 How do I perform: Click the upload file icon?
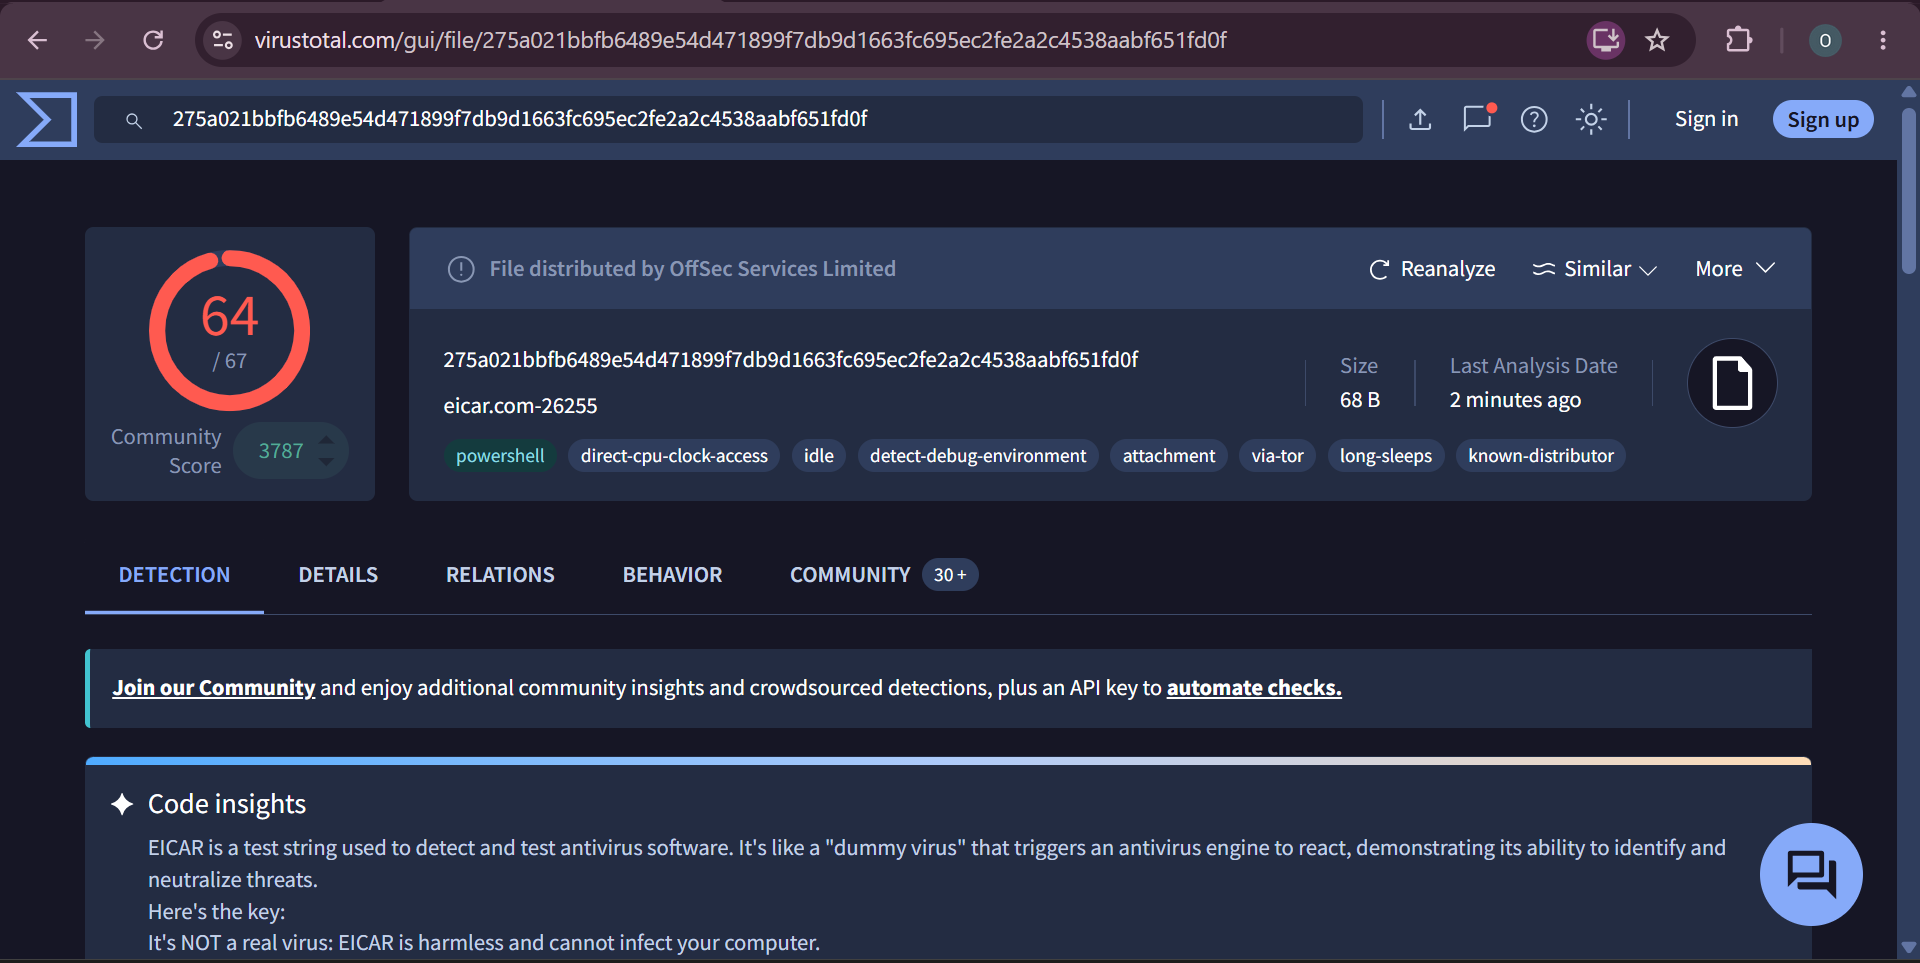click(1420, 119)
